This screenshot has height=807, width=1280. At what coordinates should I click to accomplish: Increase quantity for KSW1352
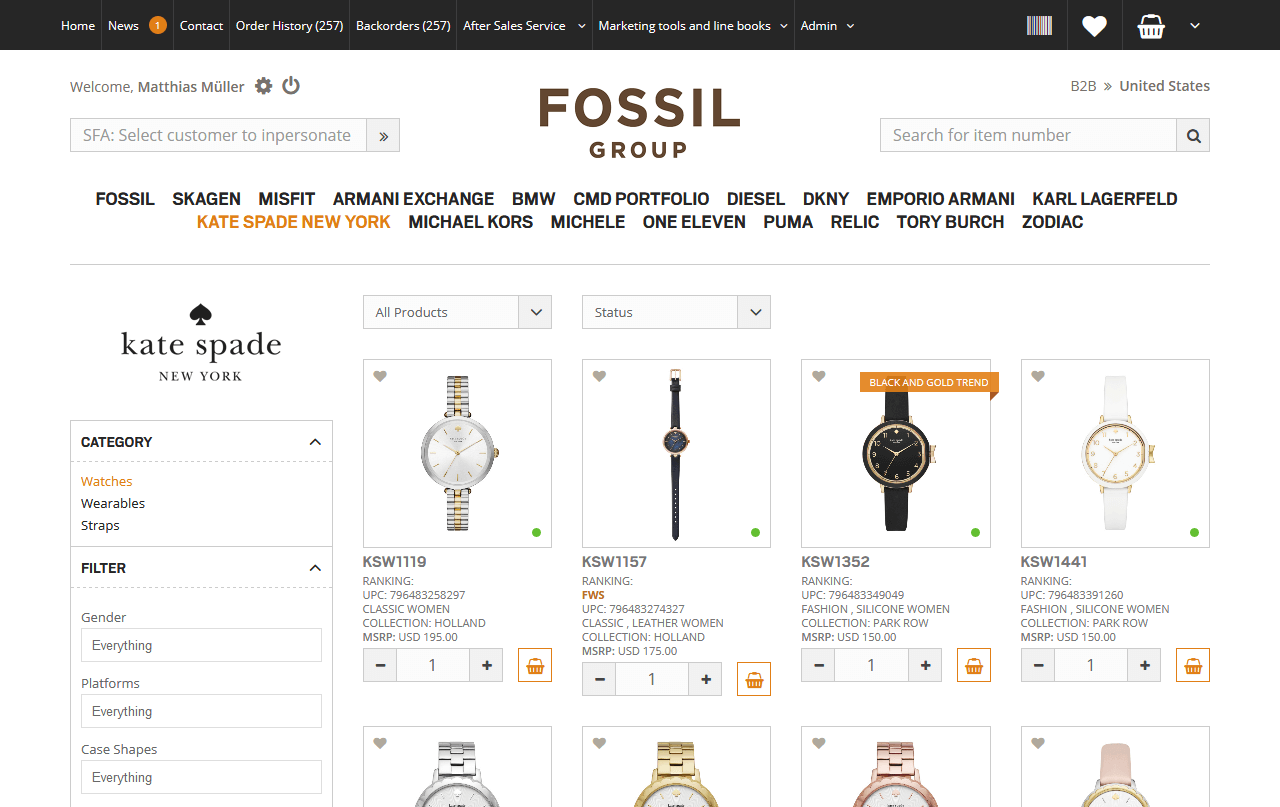pos(925,665)
